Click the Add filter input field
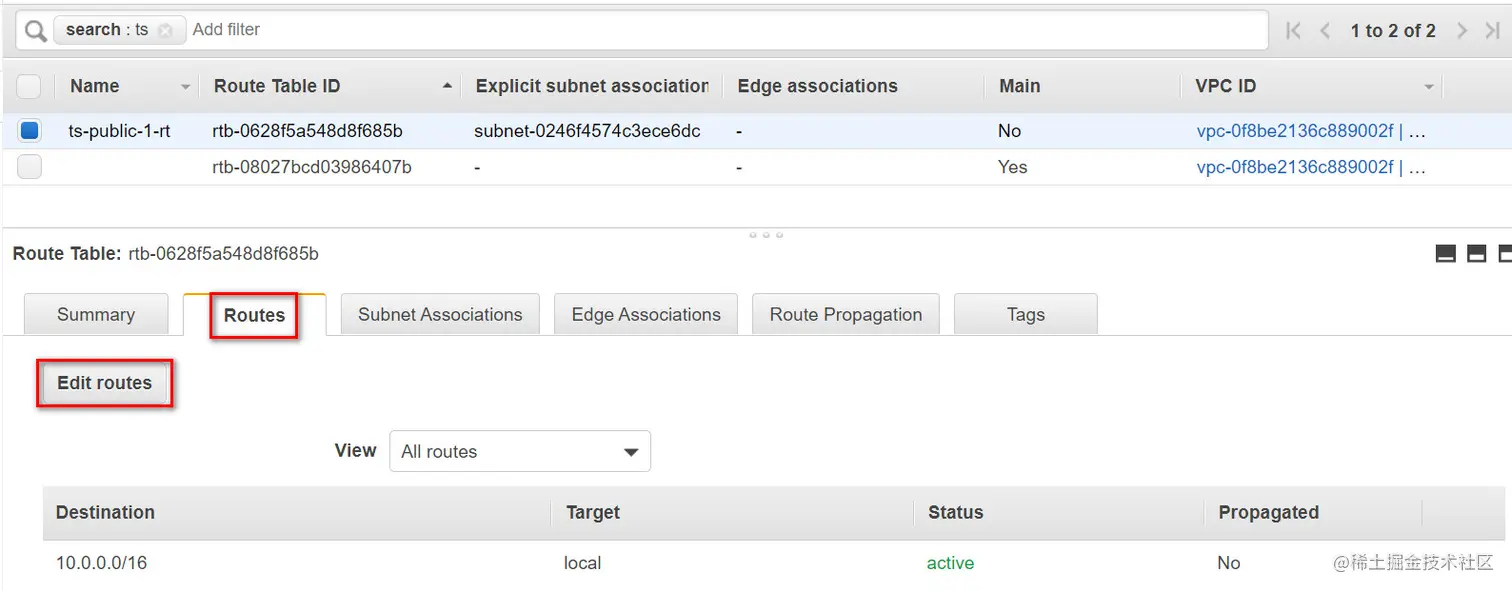This screenshot has height=591, width=1512. (x=726, y=30)
